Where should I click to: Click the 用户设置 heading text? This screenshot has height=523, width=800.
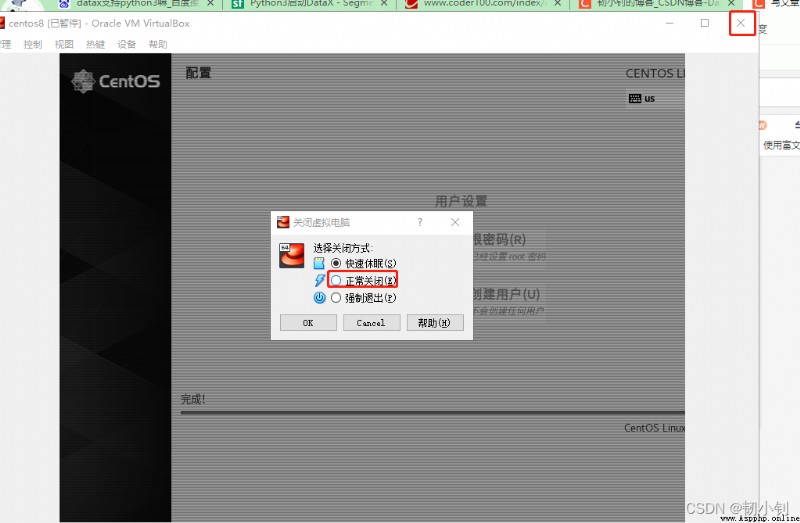pos(461,201)
